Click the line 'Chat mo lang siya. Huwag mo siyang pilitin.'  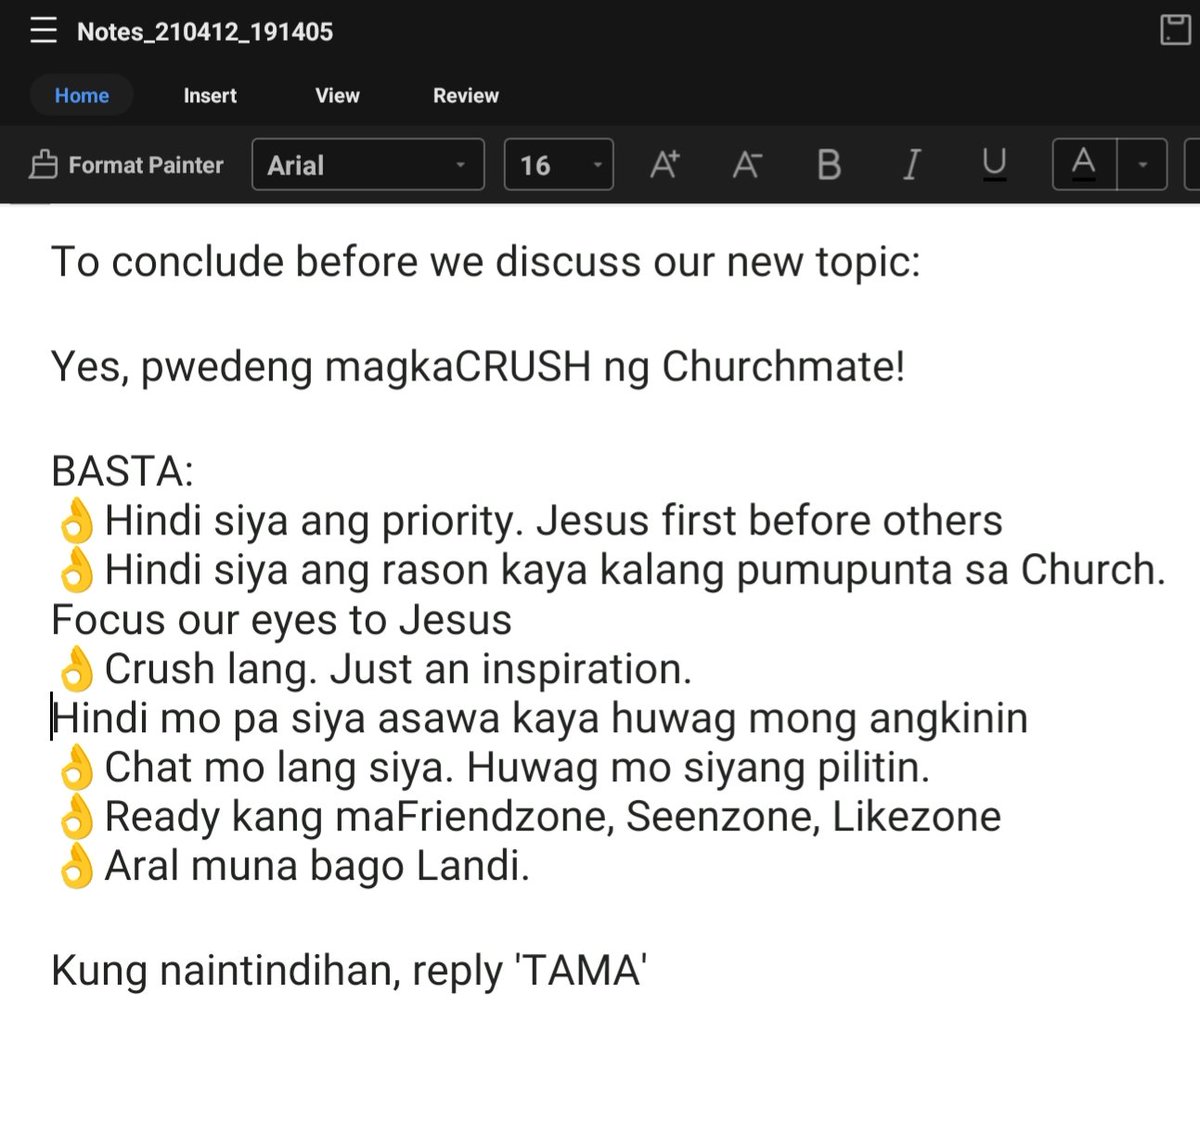click(x=517, y=768)
